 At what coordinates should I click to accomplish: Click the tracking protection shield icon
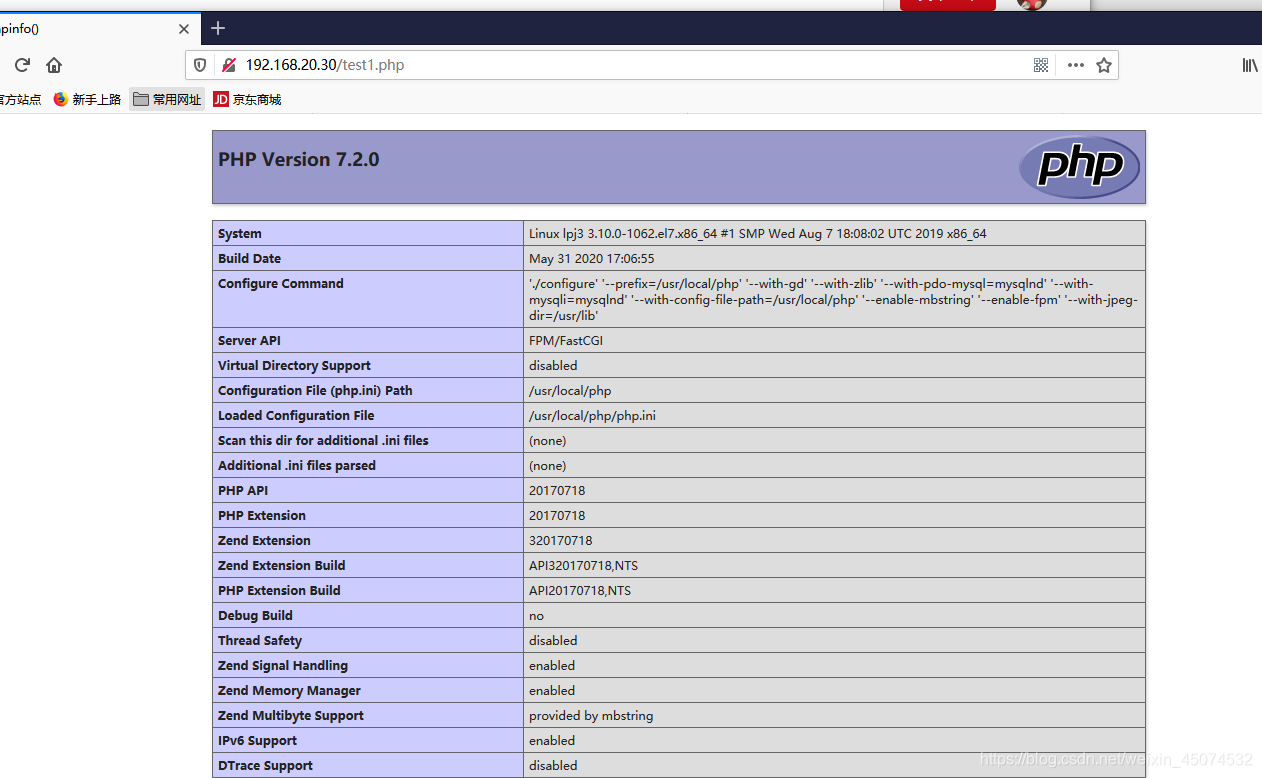(x=200, y=65)
